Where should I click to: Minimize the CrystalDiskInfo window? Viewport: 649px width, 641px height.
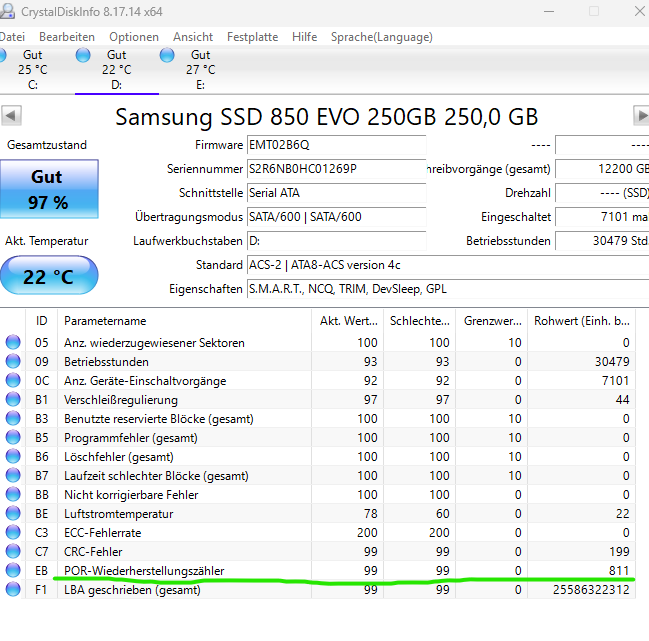click(x=549, y=12)
